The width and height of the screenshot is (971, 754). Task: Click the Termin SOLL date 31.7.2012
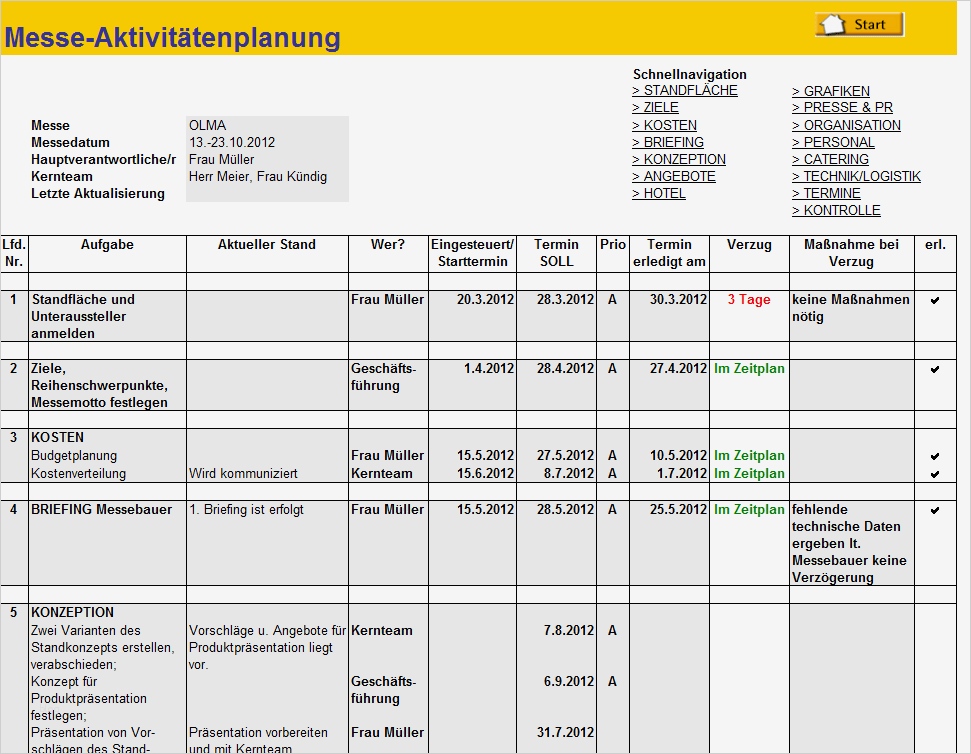(565, 732)
